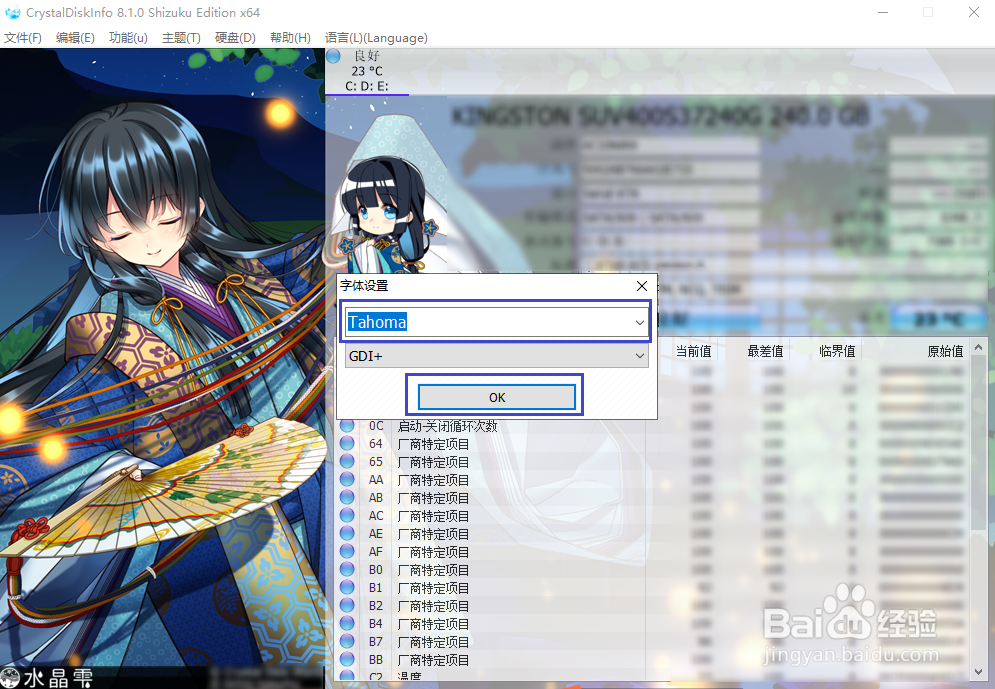
Task: Open the 帮助(H) menu
Action: coord(290,37)
